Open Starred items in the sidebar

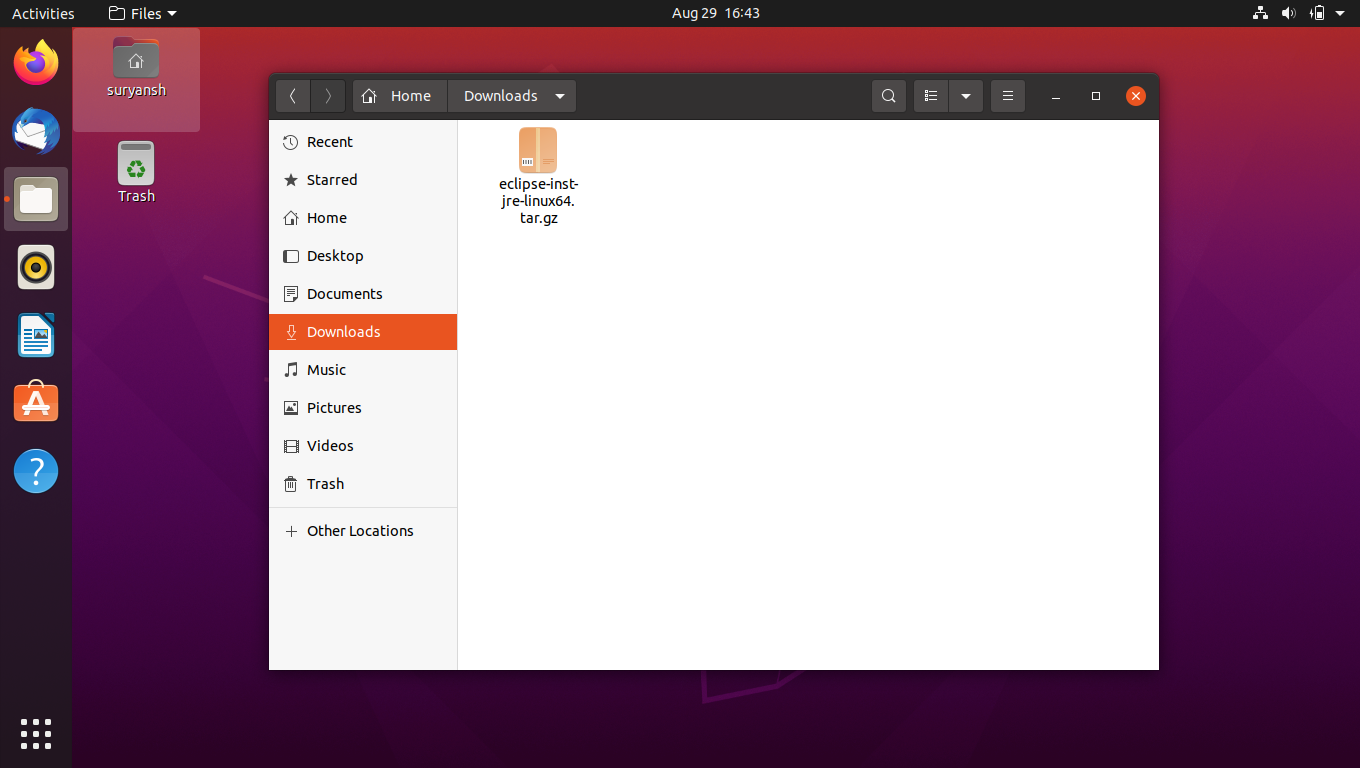pyautogui.click(x=330, y=179)
